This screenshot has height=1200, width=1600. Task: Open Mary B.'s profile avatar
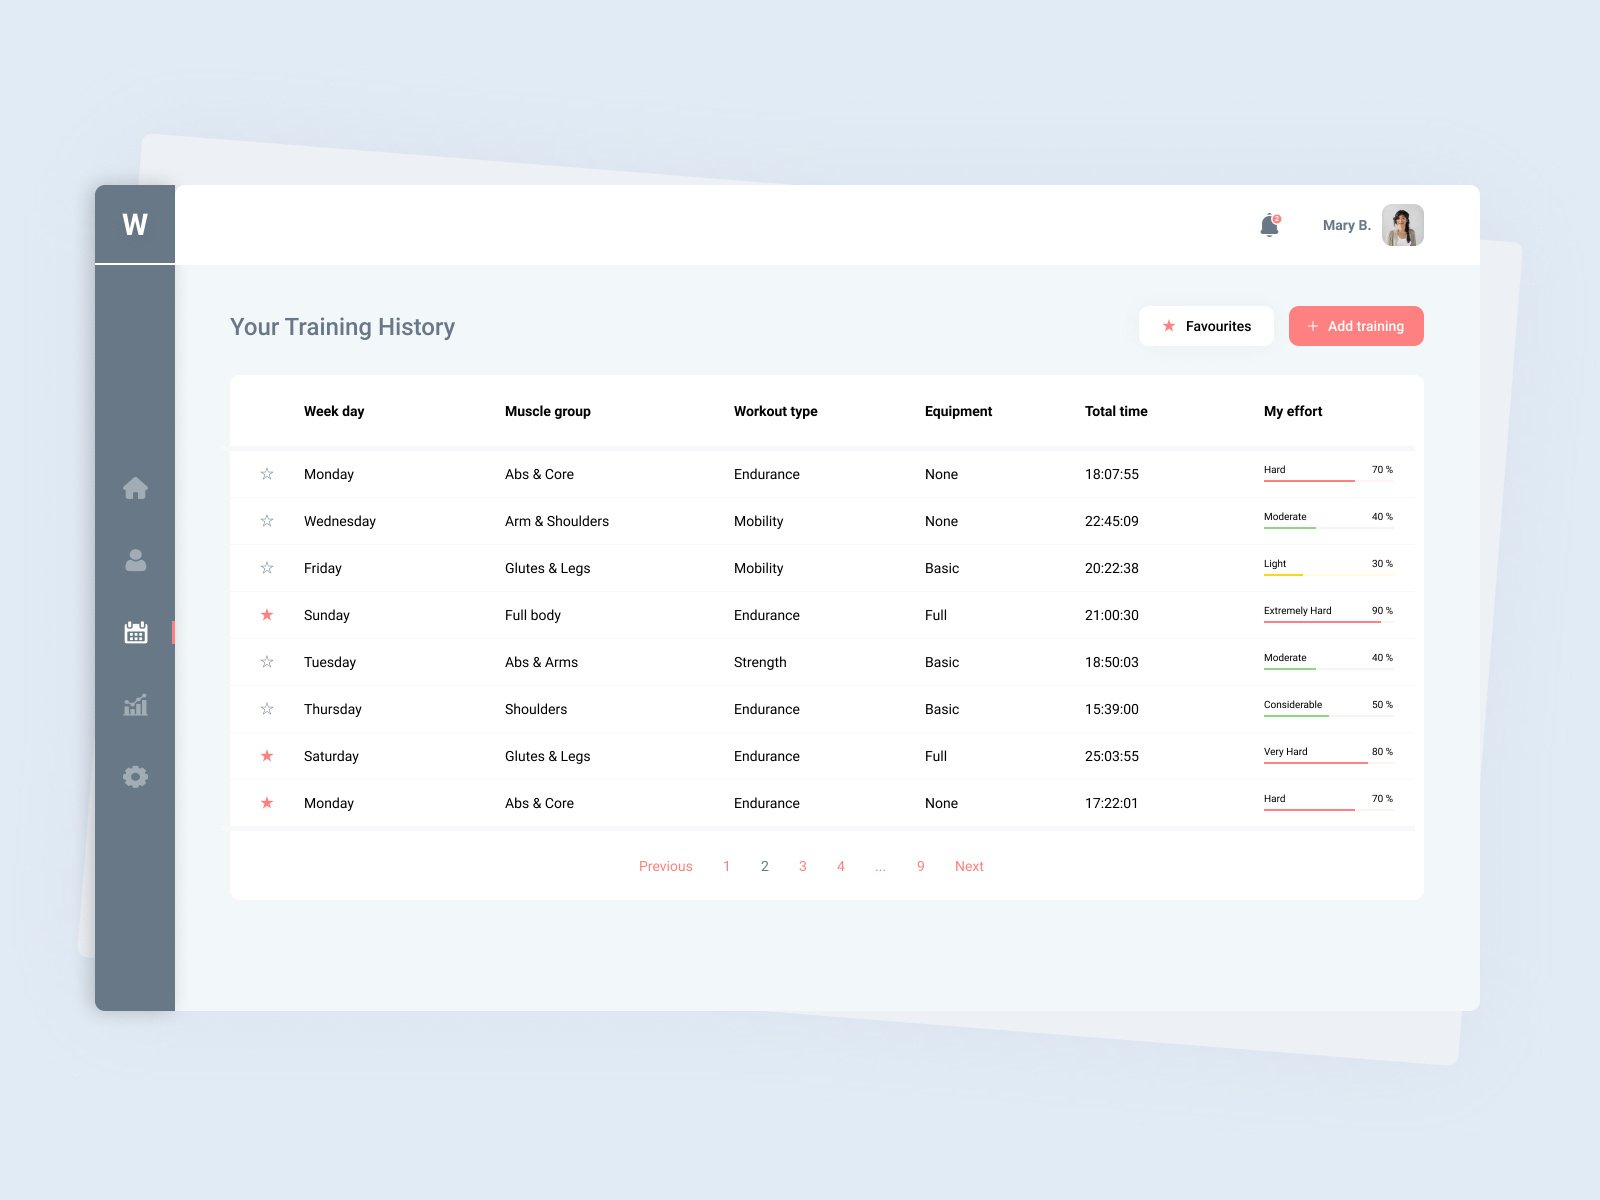click(x=1403, y=225)
